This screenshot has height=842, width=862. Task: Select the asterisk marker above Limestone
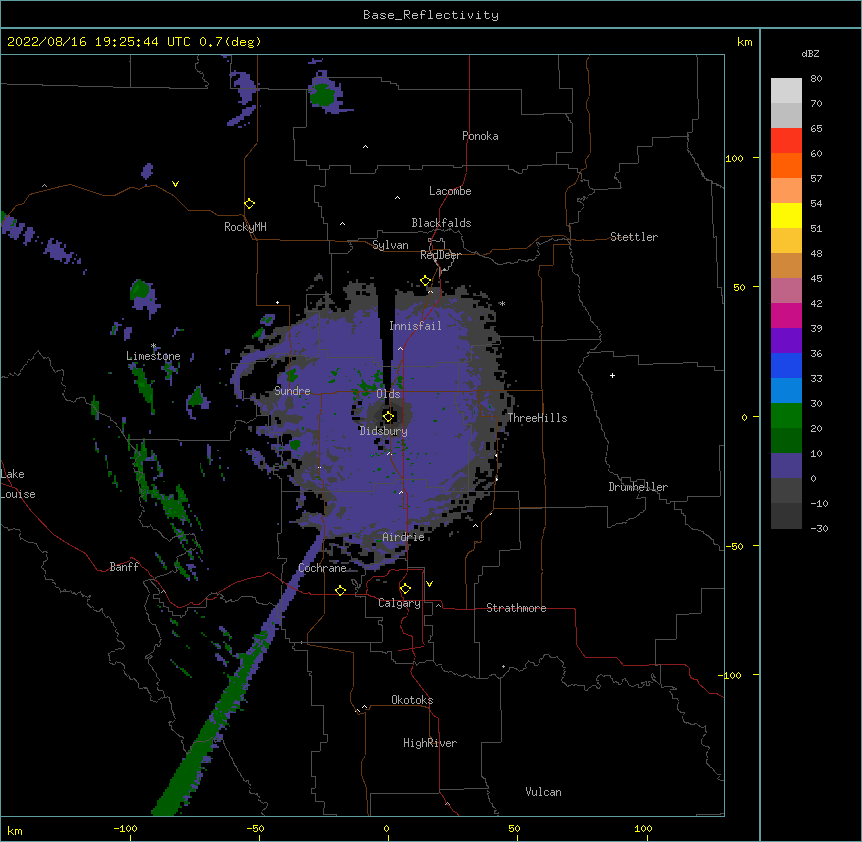pyautogui.click(x=154, y=346)
